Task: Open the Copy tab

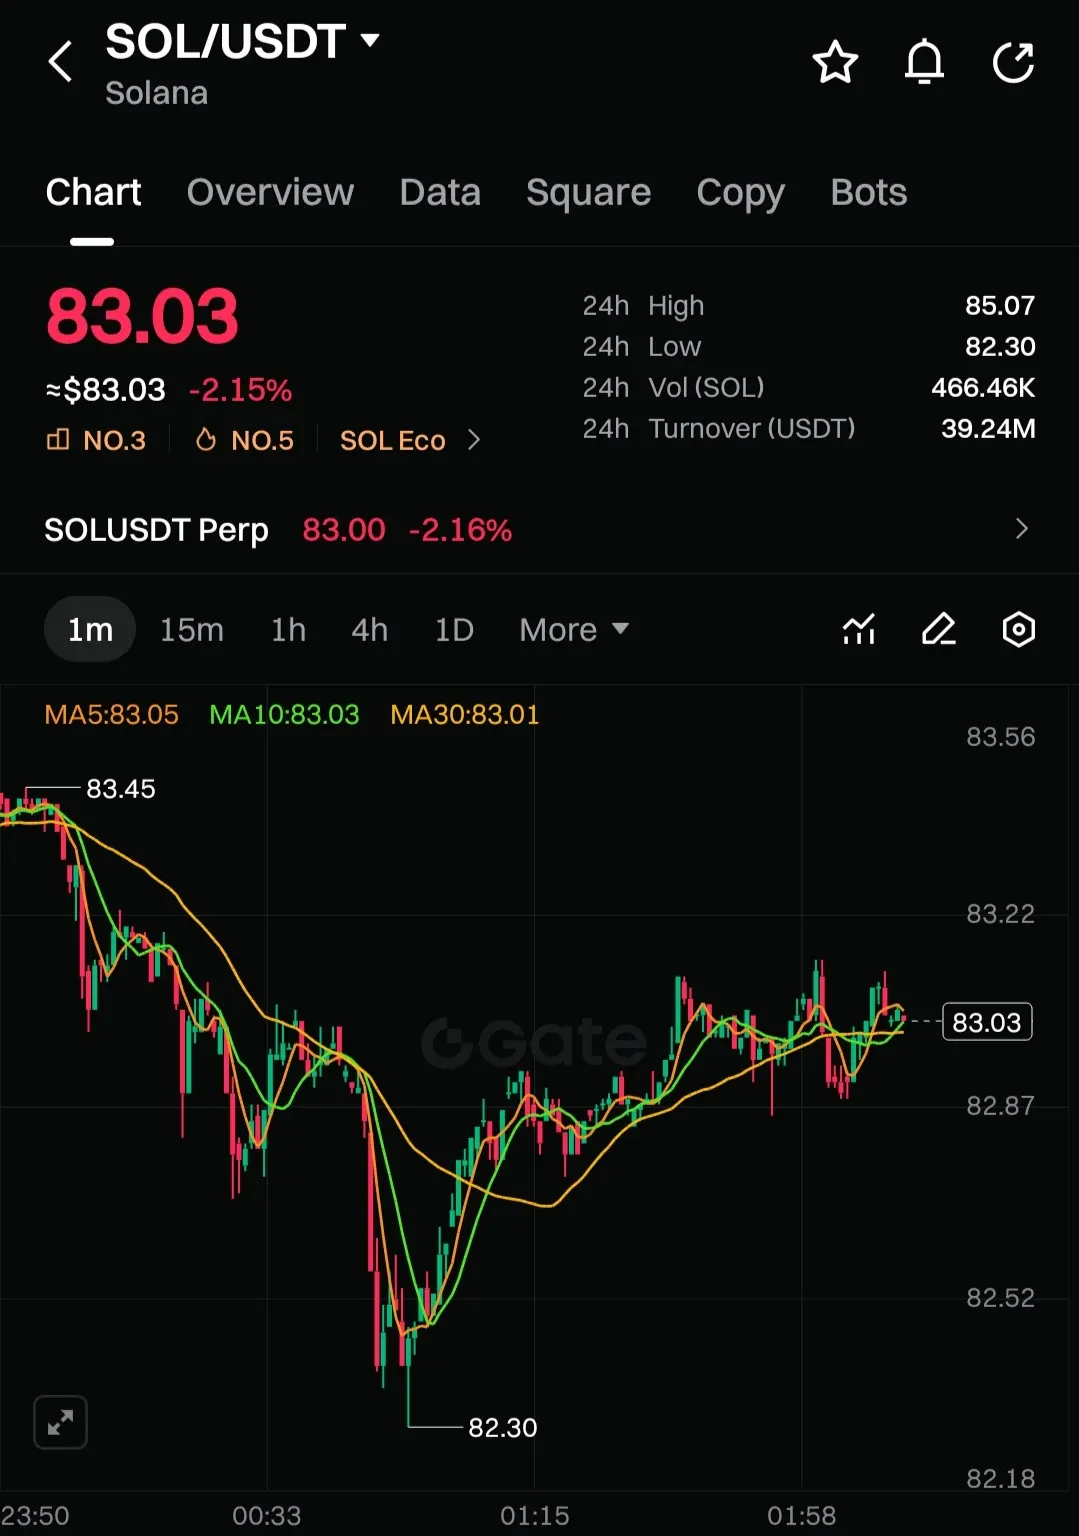Action: point(741,192)
